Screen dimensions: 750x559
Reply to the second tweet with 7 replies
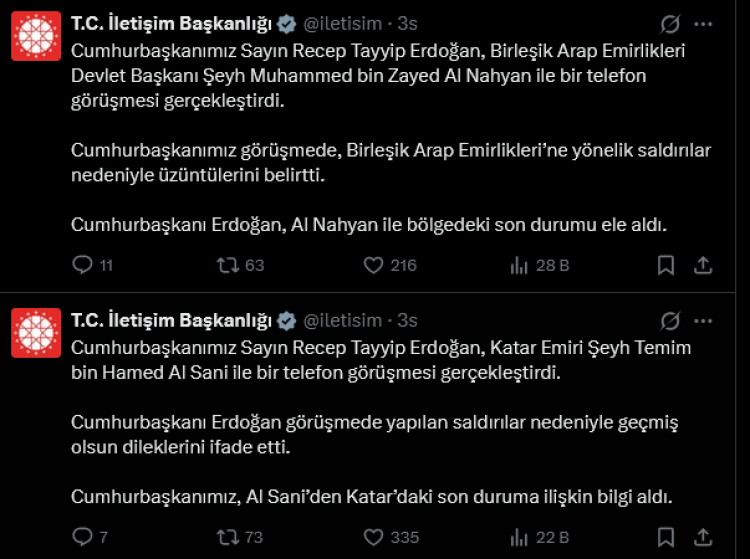(83, 537)
